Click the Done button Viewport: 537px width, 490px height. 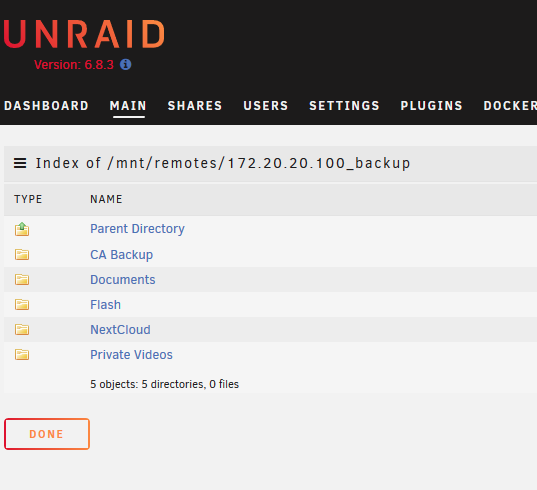click(47, 434)
